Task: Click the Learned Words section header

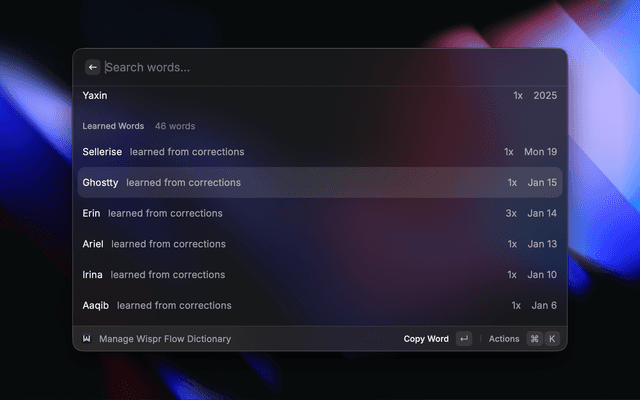Action: coord(114,126)
